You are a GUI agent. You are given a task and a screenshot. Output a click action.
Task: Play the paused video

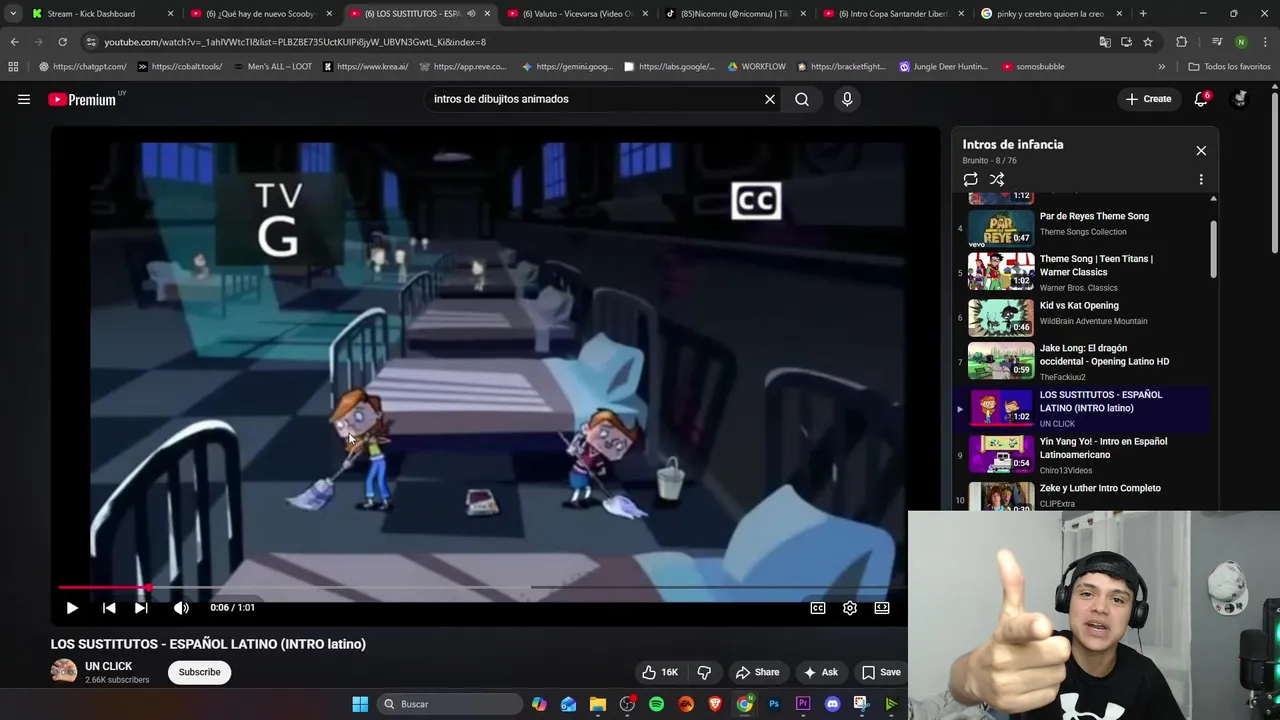coord(72,607)
